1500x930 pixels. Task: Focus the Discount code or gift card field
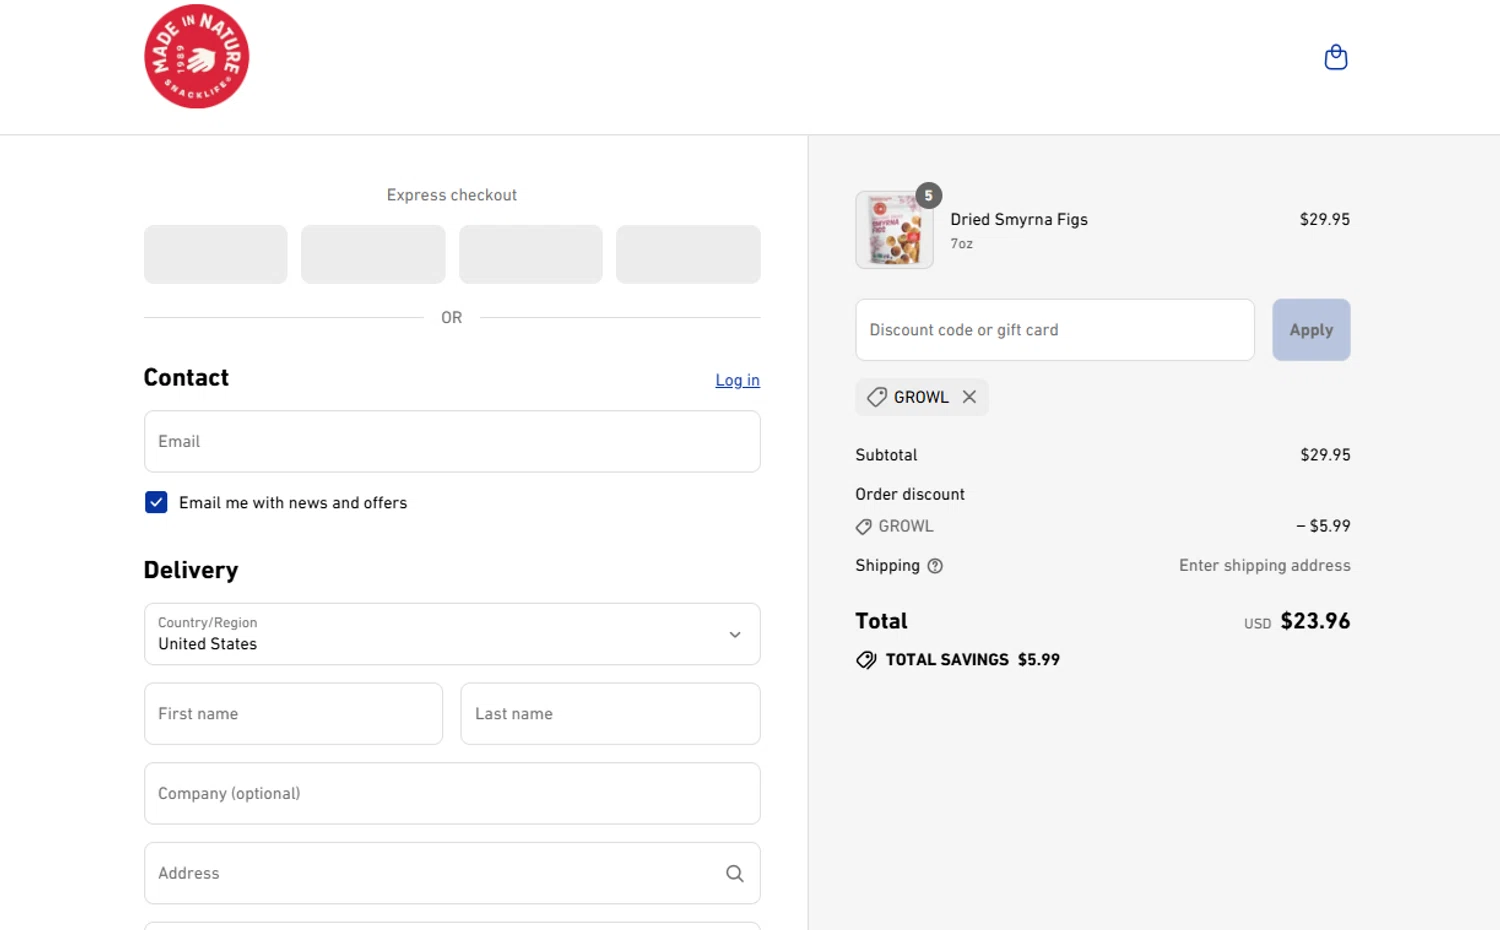point(1055,330)
